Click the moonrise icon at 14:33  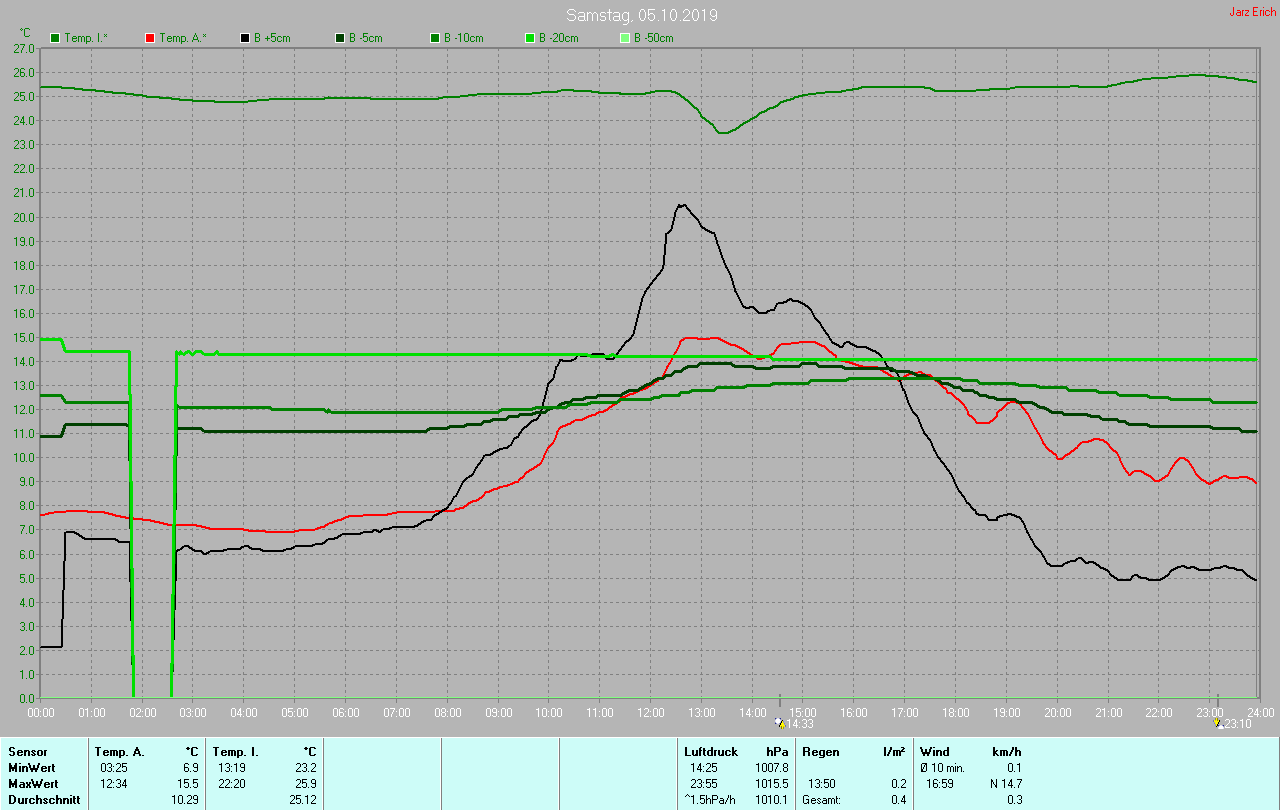tap(780, 723)
